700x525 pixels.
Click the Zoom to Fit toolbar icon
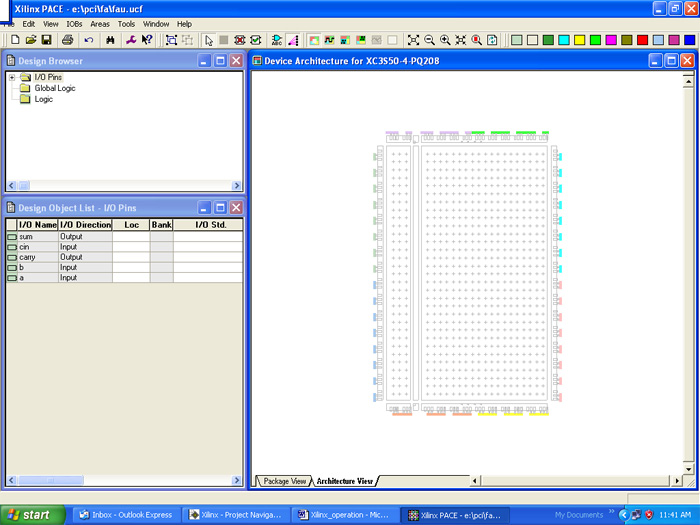coord(413,40)
